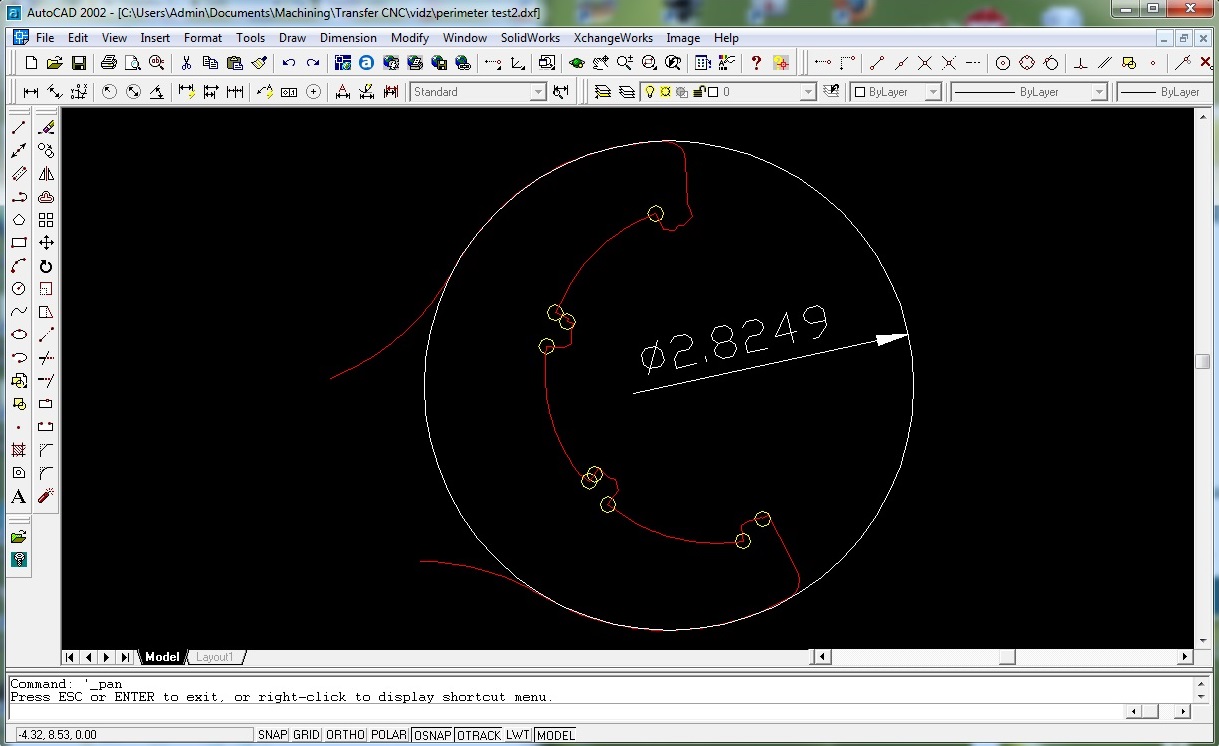Select the Copy Object modify tool

46,151
